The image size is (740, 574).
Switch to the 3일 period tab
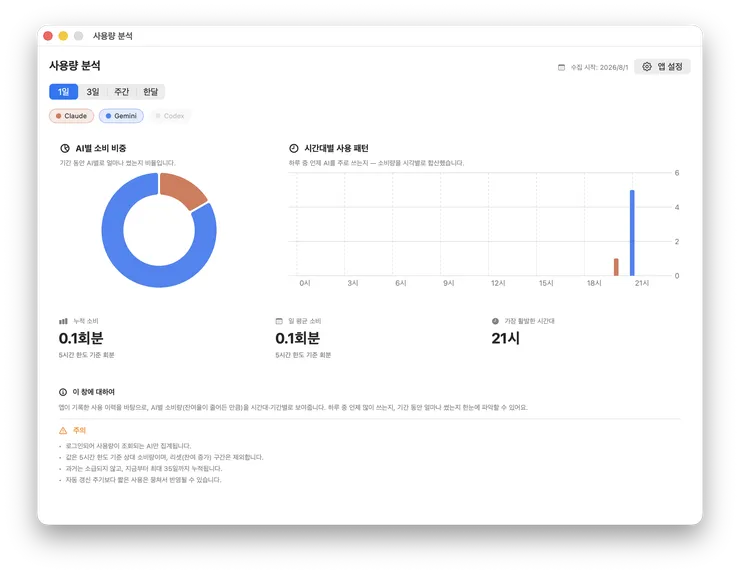pyautogui.click(x=93, y=92)
